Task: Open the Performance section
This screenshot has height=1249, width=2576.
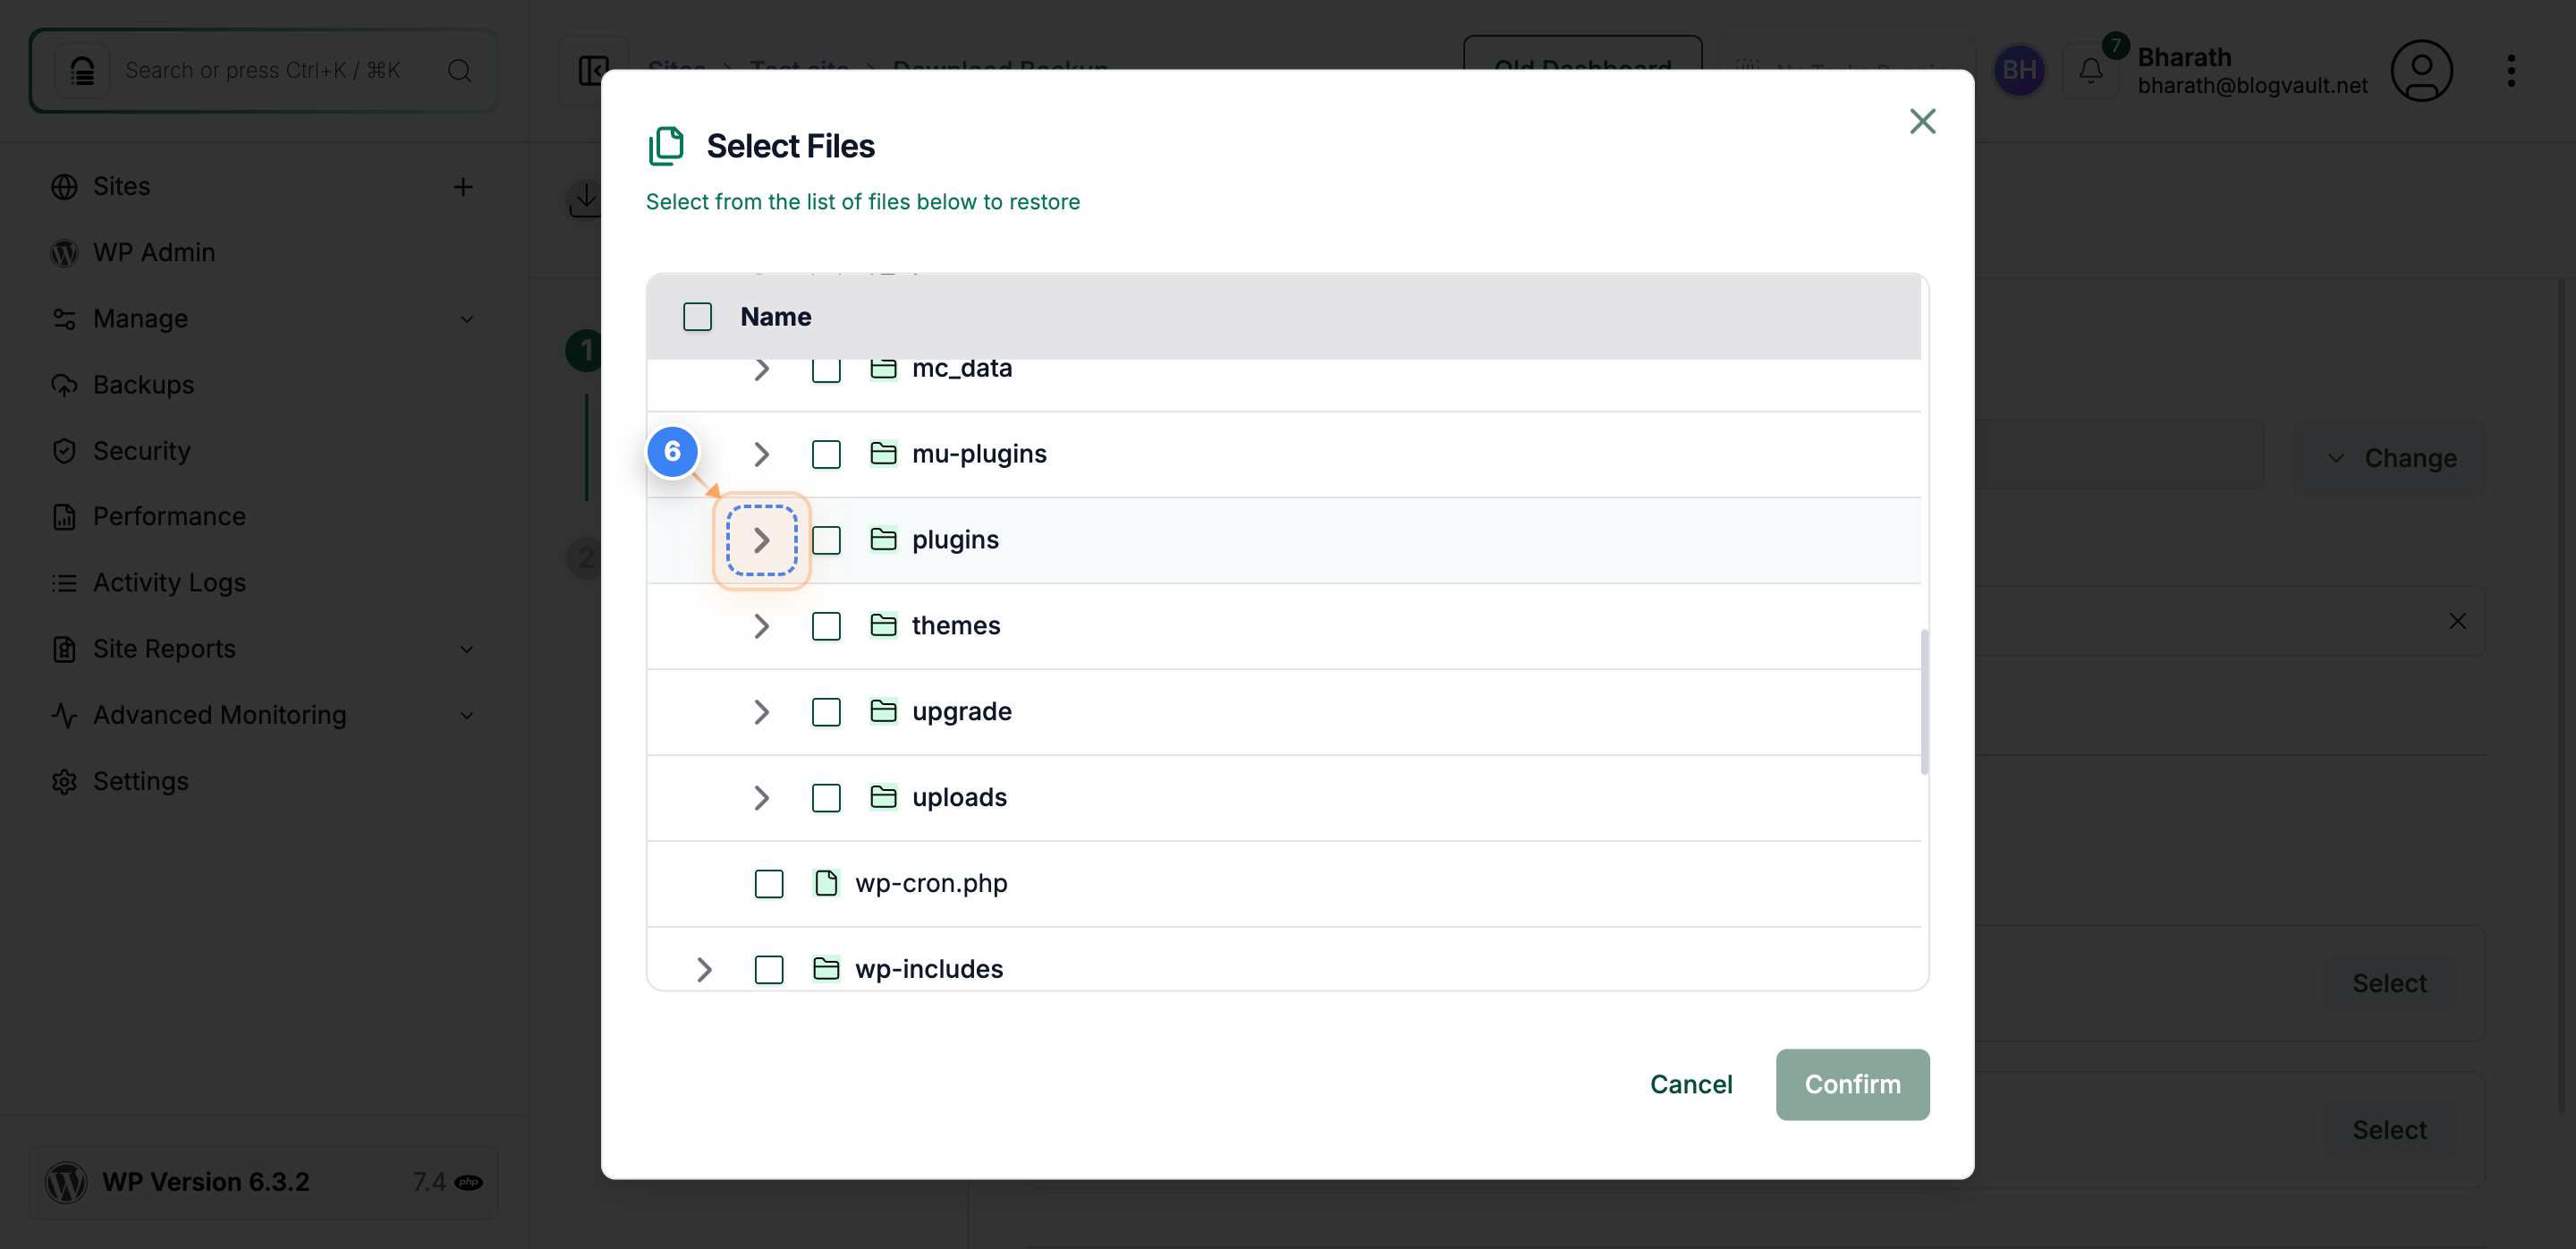Action: (x=170, y=516)
